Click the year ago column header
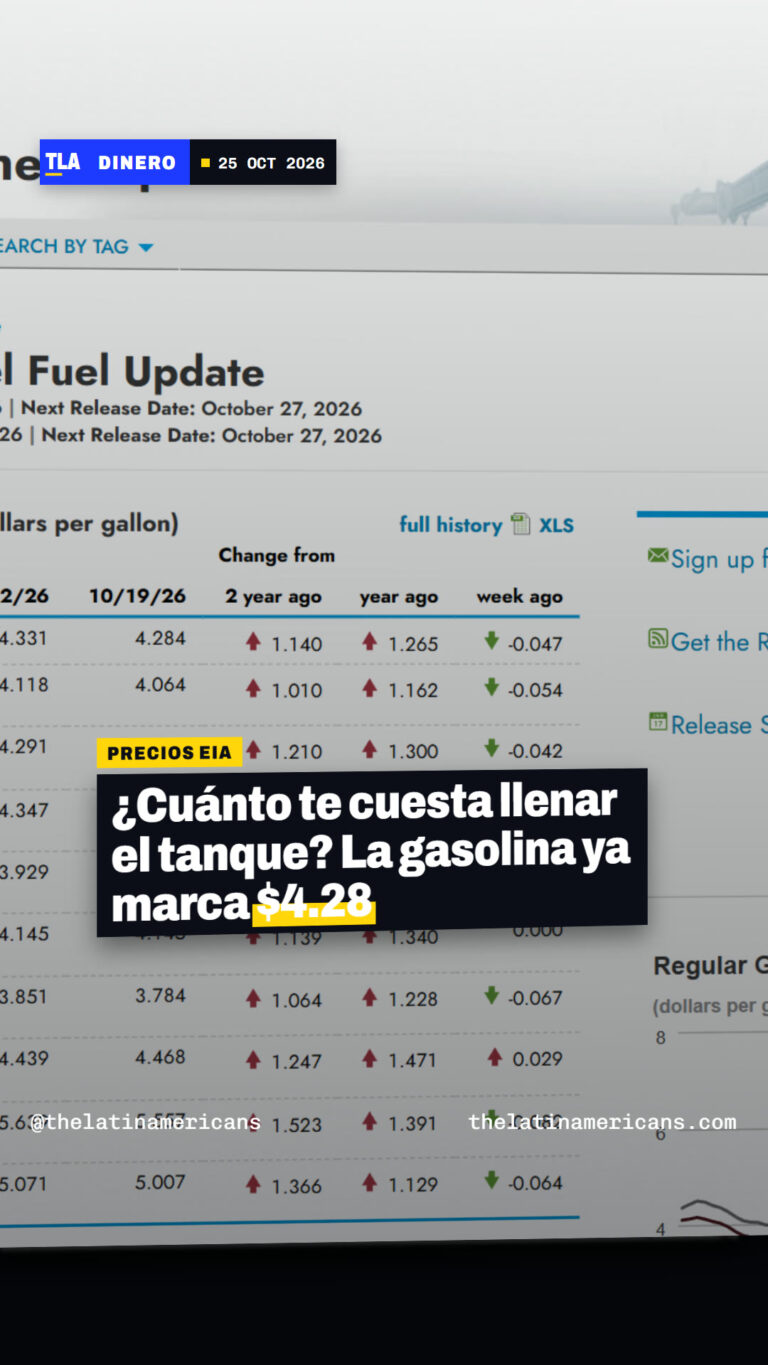 pos(399,597)
